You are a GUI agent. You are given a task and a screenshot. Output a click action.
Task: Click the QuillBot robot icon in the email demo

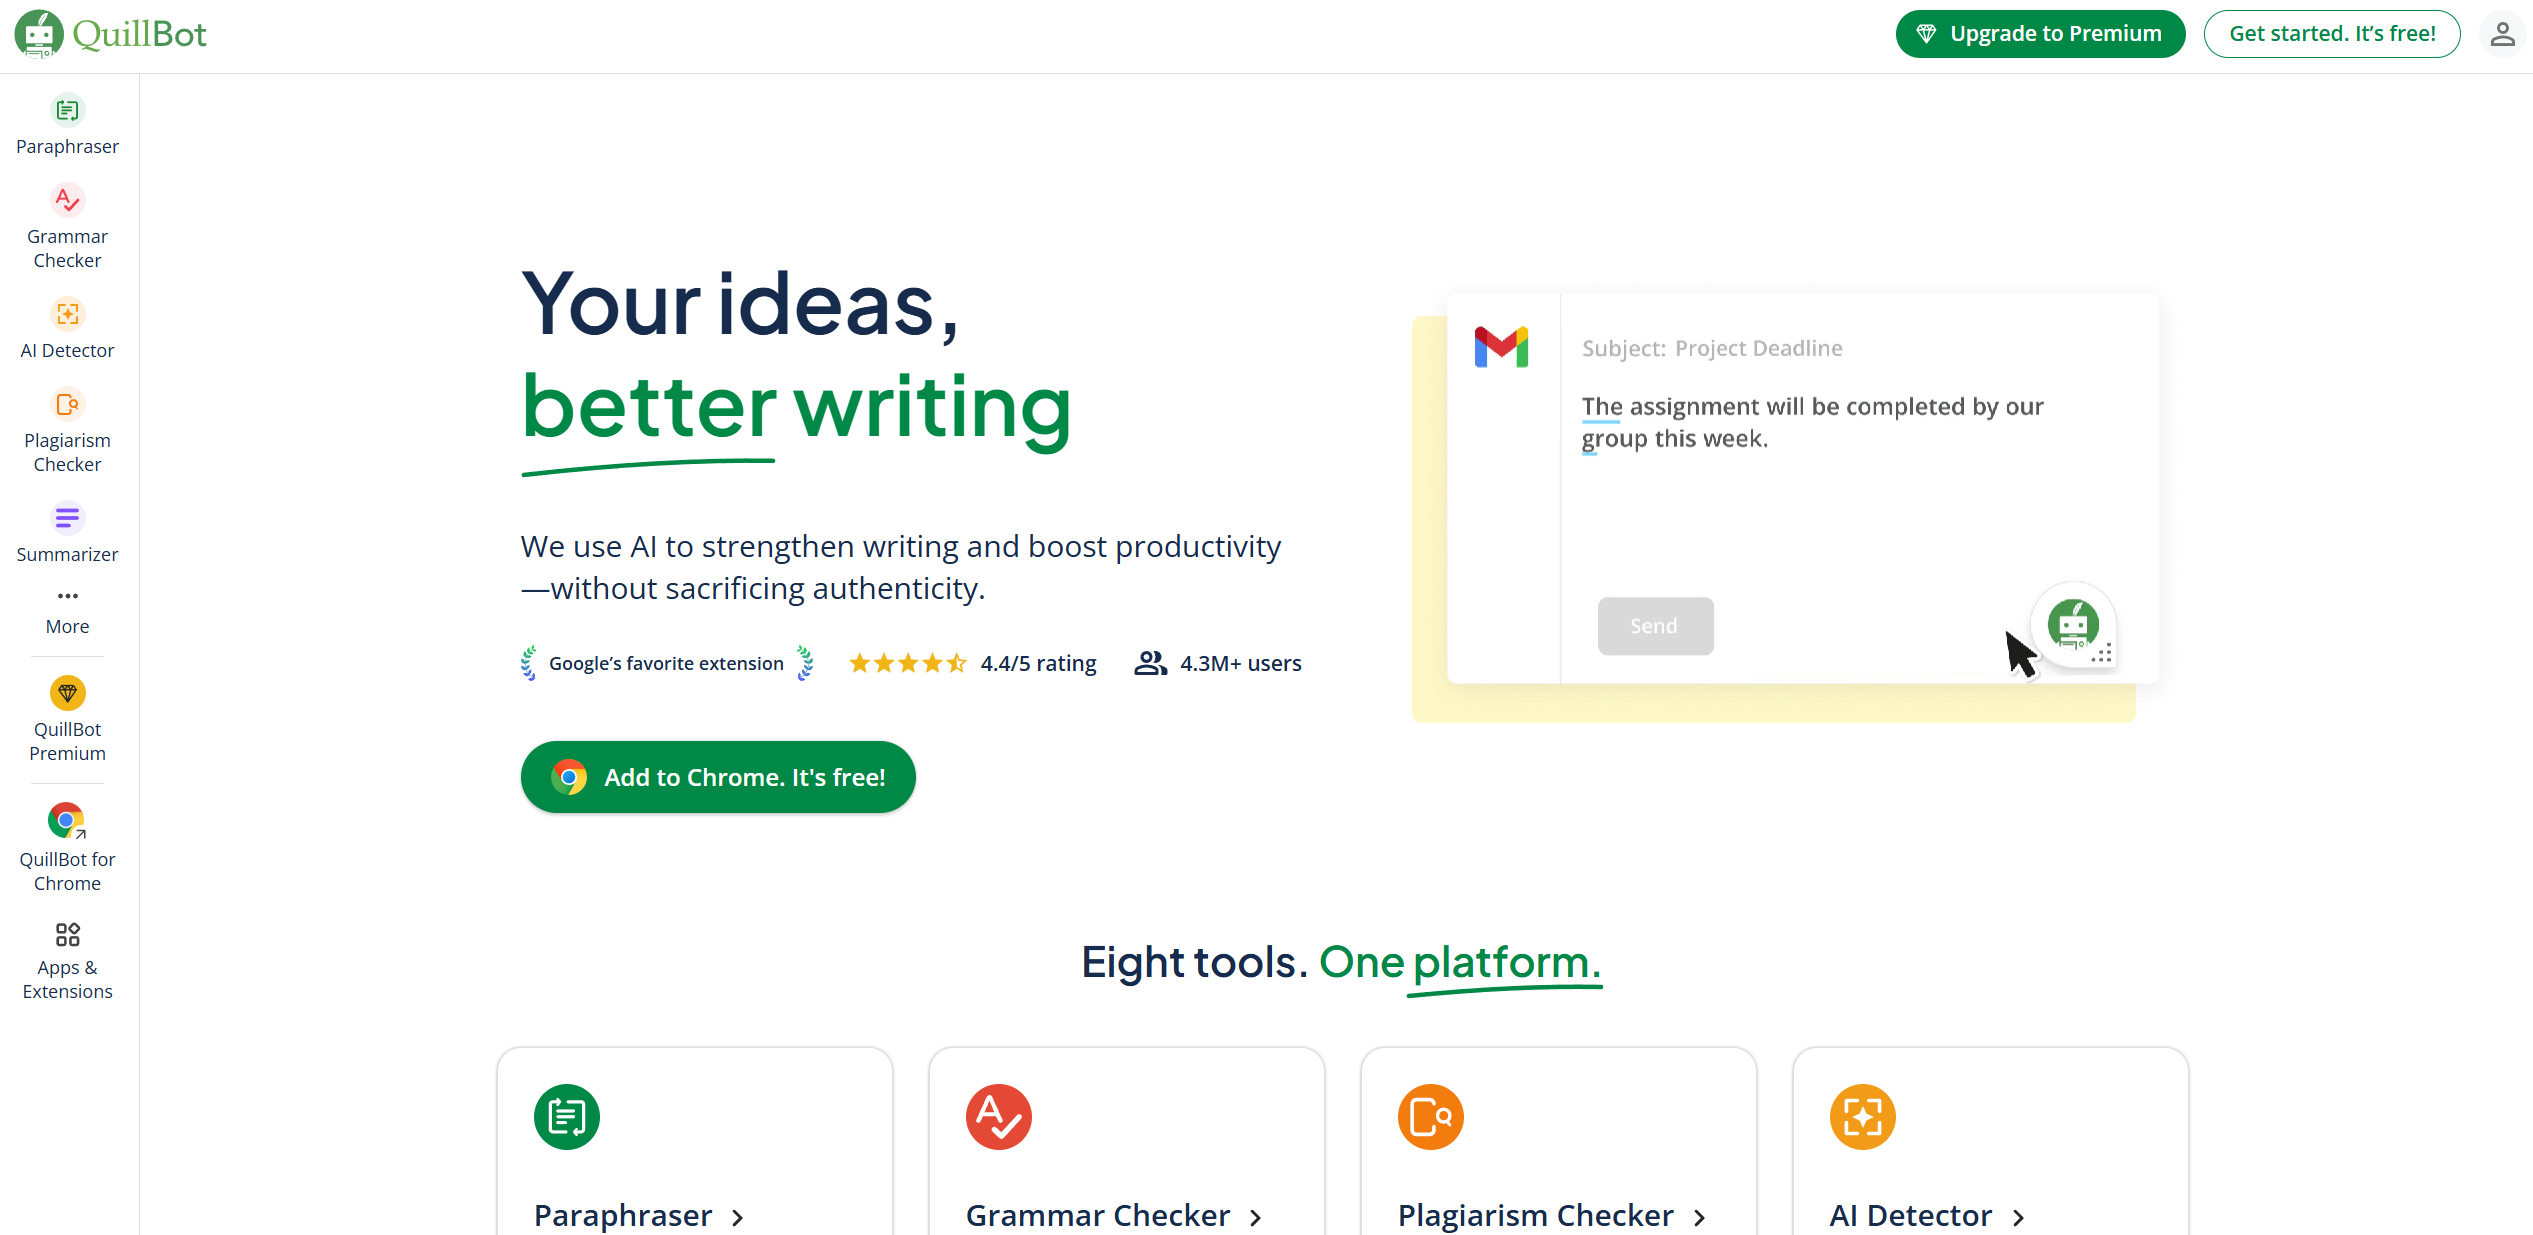click(x=2073, y=626)
